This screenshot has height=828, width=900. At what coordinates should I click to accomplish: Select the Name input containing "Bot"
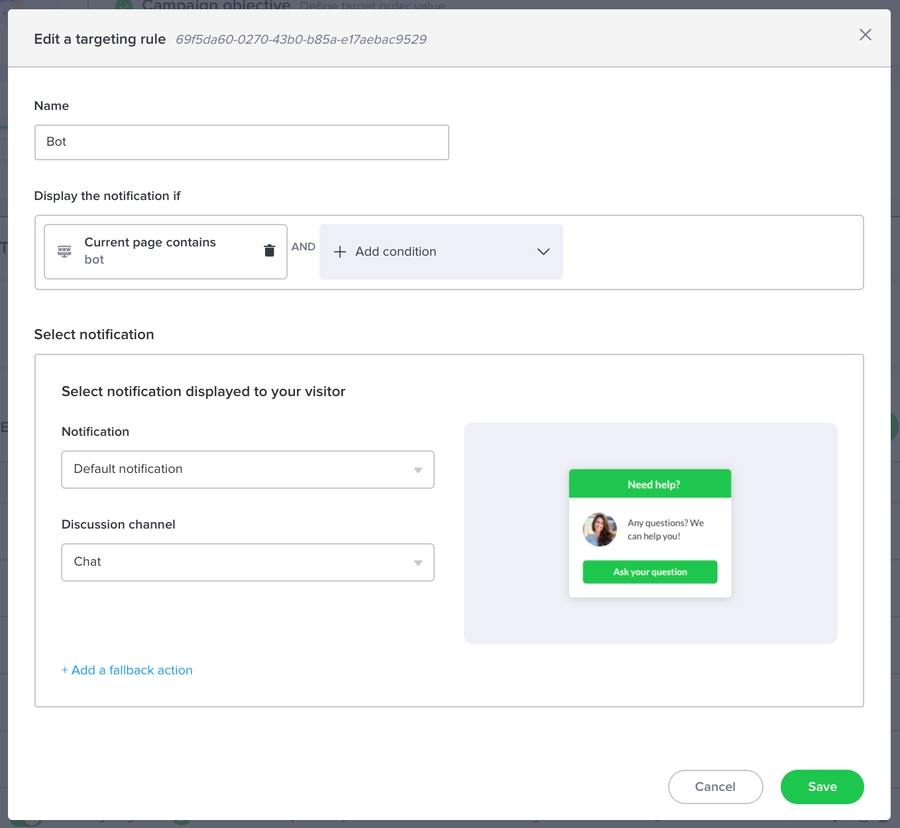coord(241,142)
